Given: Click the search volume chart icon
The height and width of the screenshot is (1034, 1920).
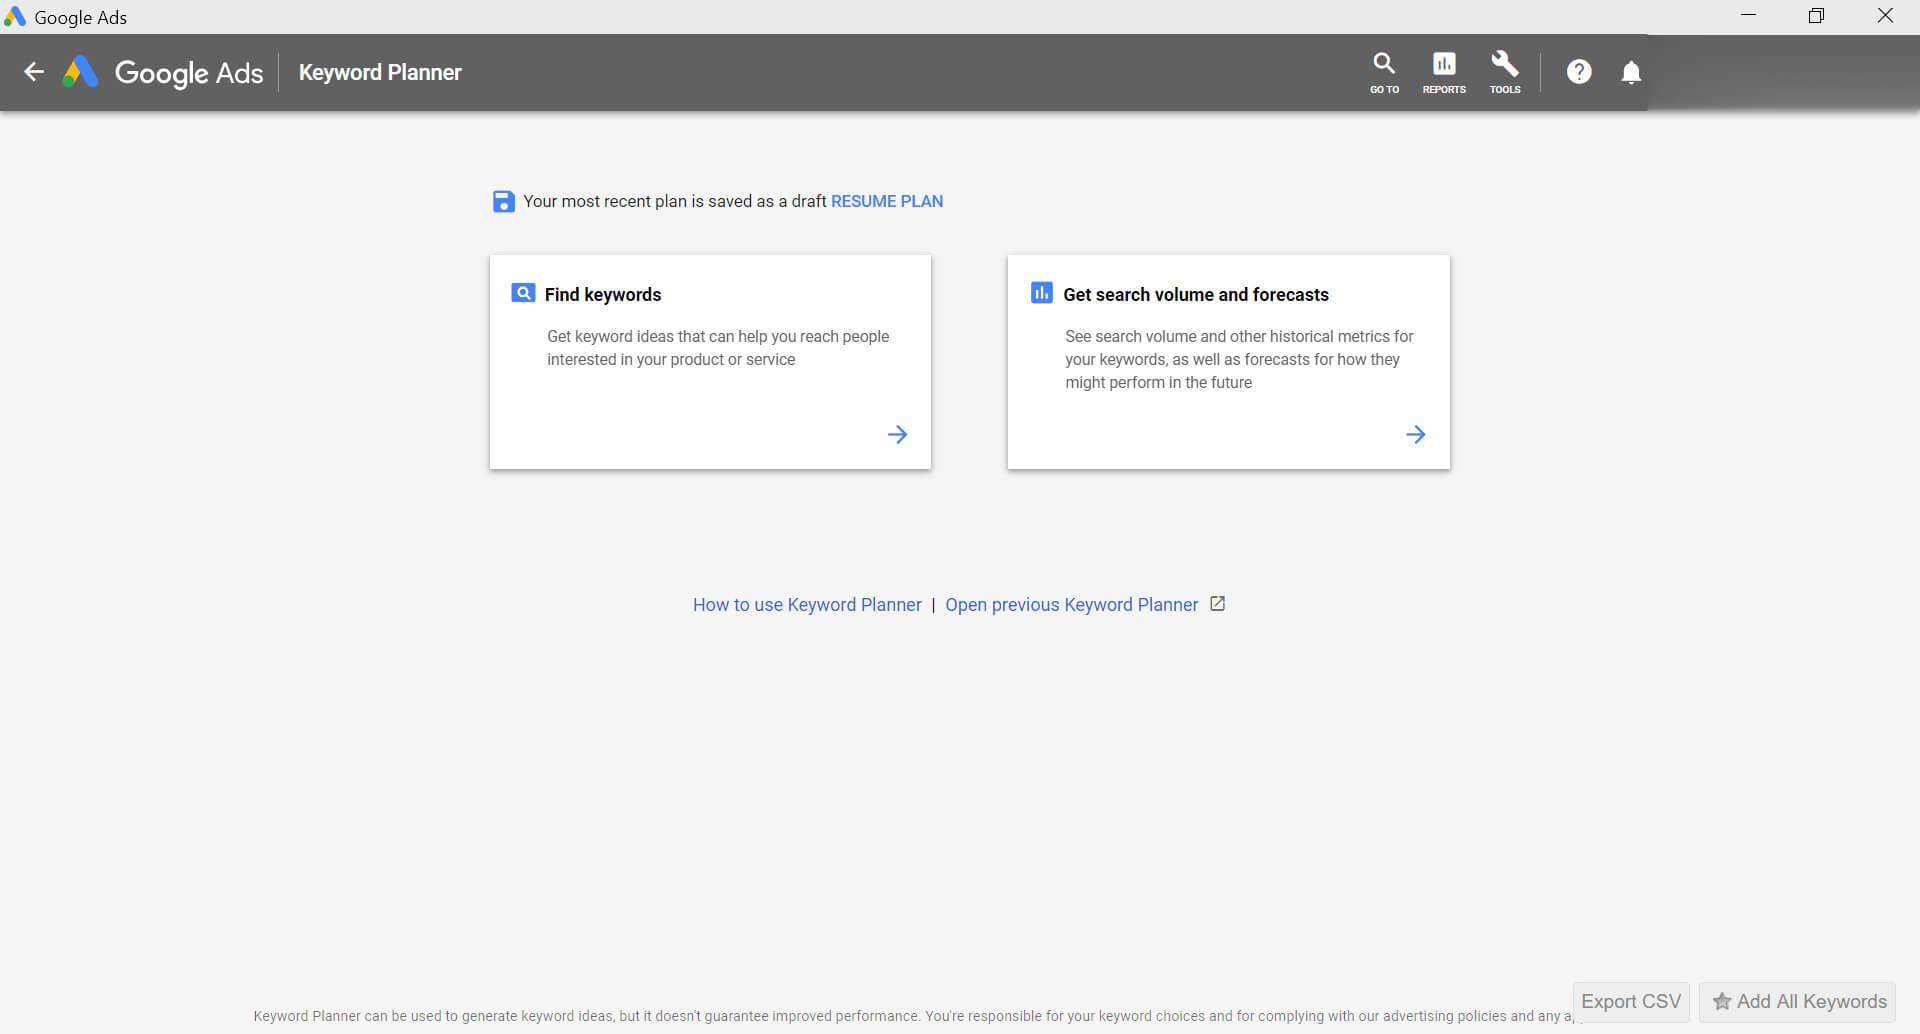Looking at the screenshot, I should tap(1041, 292).
